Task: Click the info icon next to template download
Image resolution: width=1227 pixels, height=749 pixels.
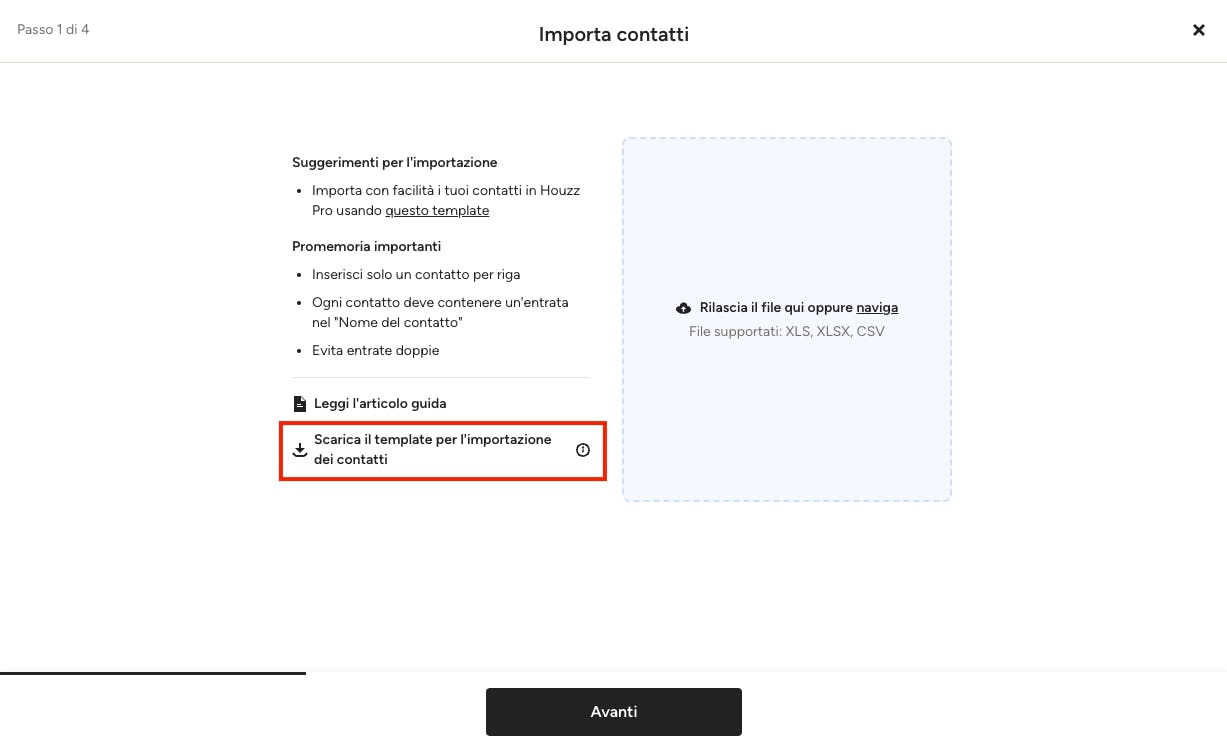Action: [x=583, y=450]
